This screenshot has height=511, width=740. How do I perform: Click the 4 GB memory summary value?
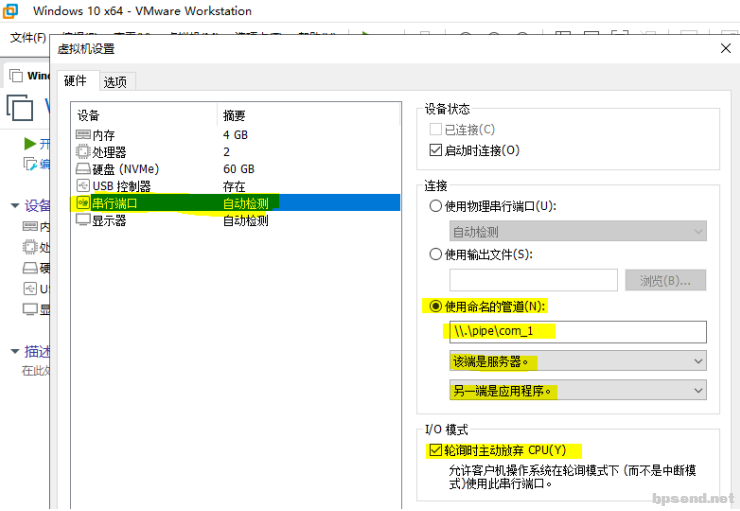pyautogui.click(x=235, y=135)
